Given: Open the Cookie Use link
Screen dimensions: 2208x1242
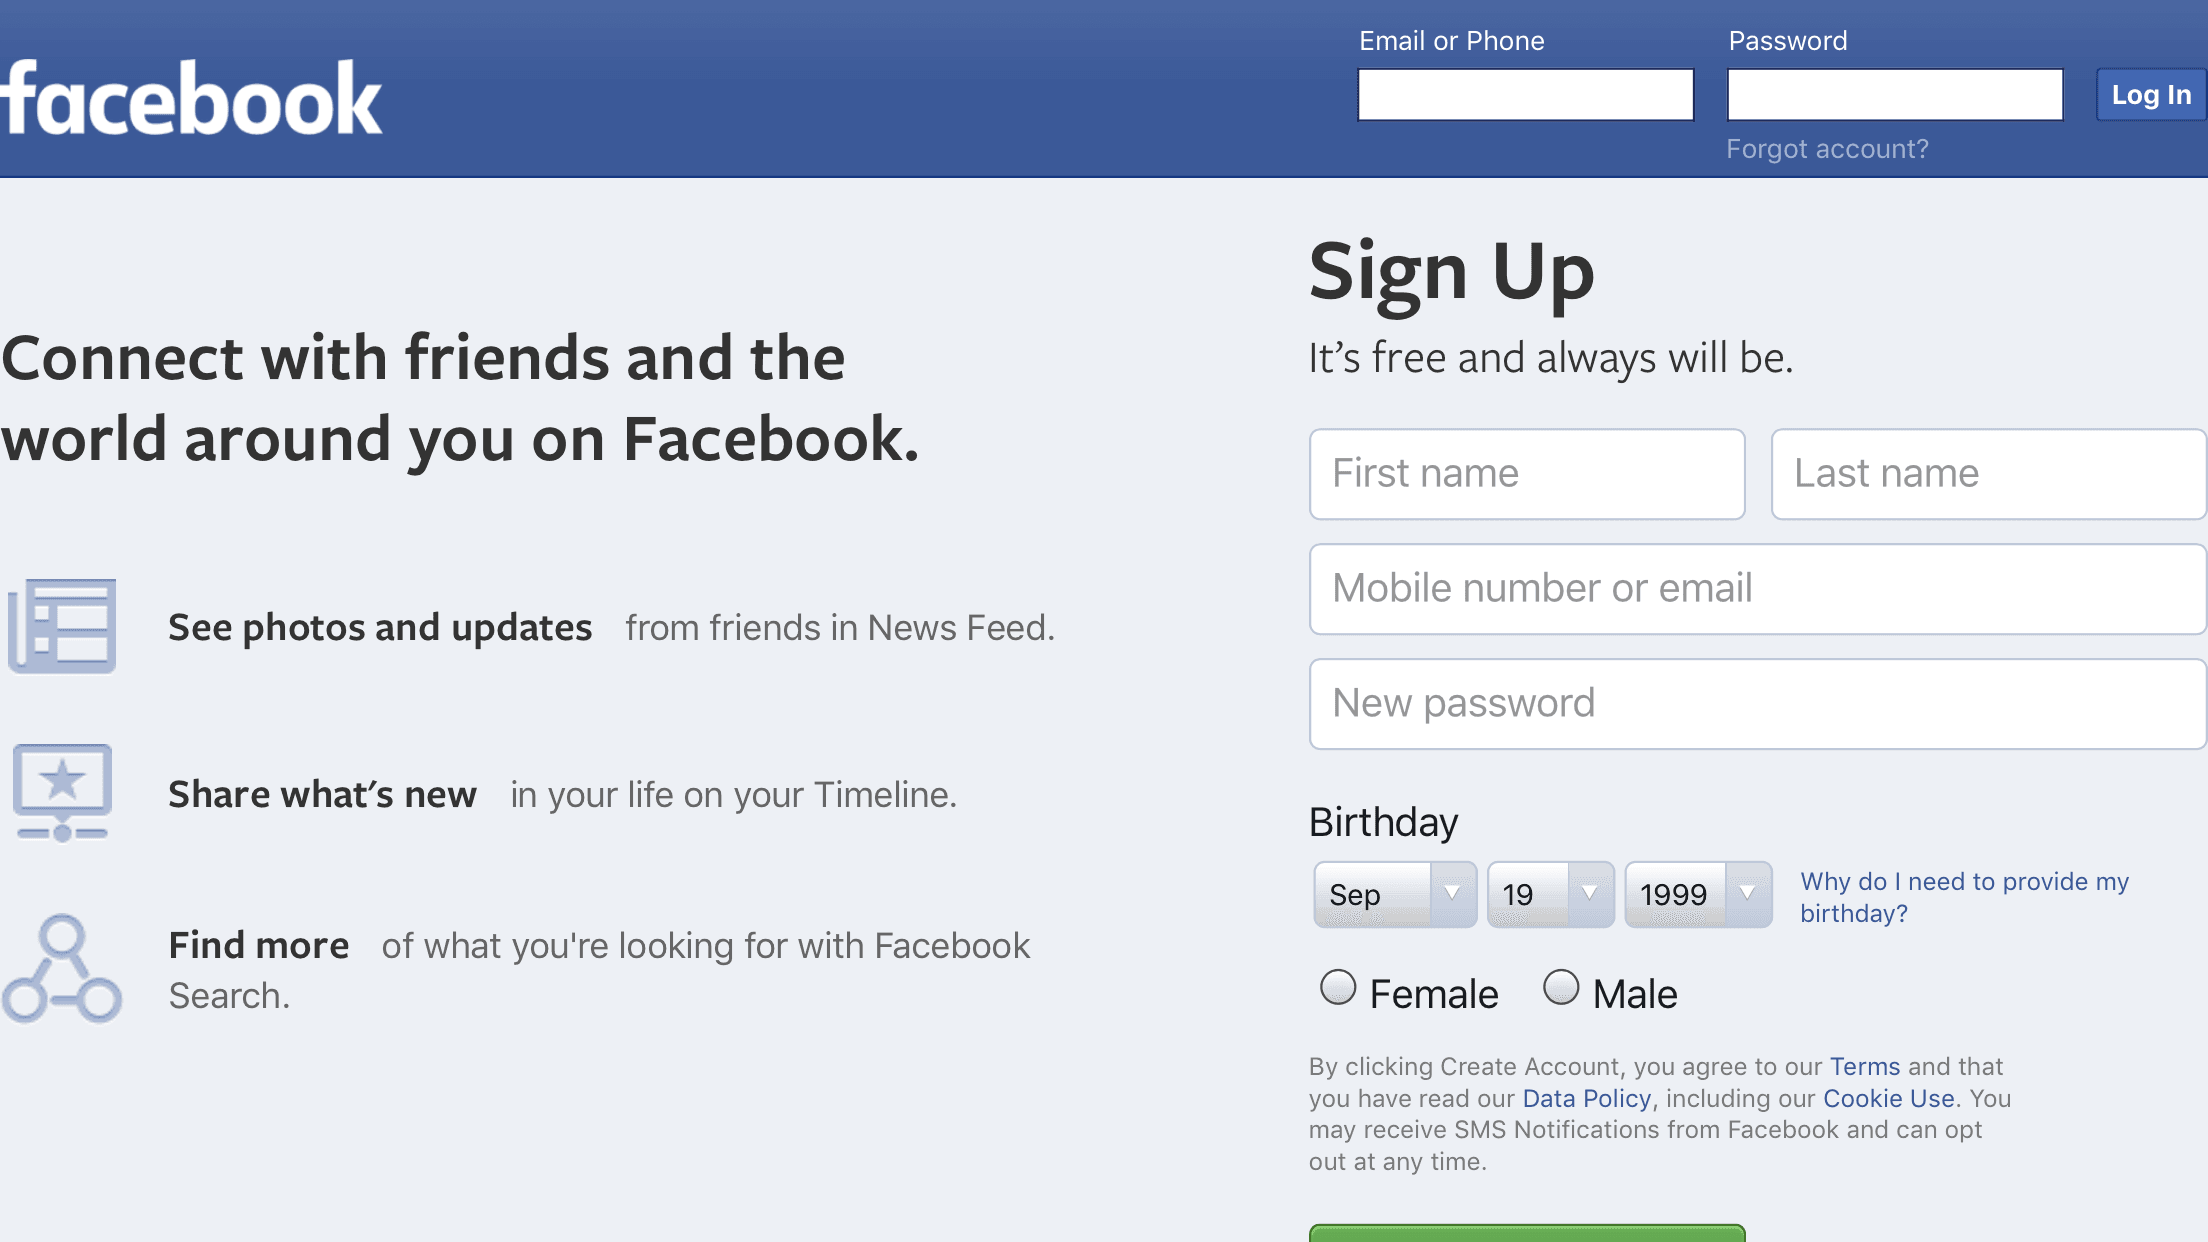Looking at the screenshot, I should 1888,1099.
